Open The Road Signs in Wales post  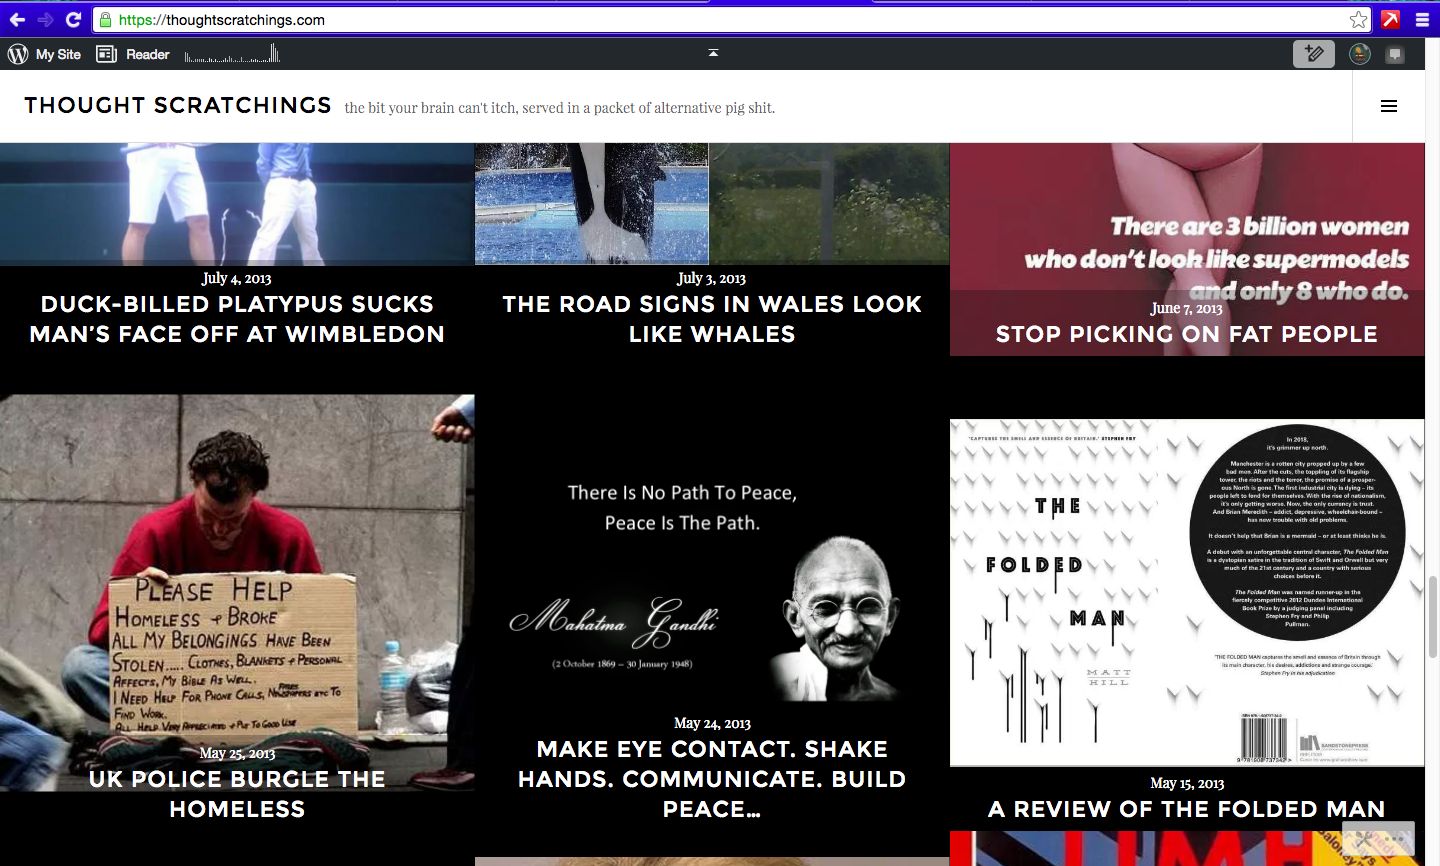click(x=712, y=319)
